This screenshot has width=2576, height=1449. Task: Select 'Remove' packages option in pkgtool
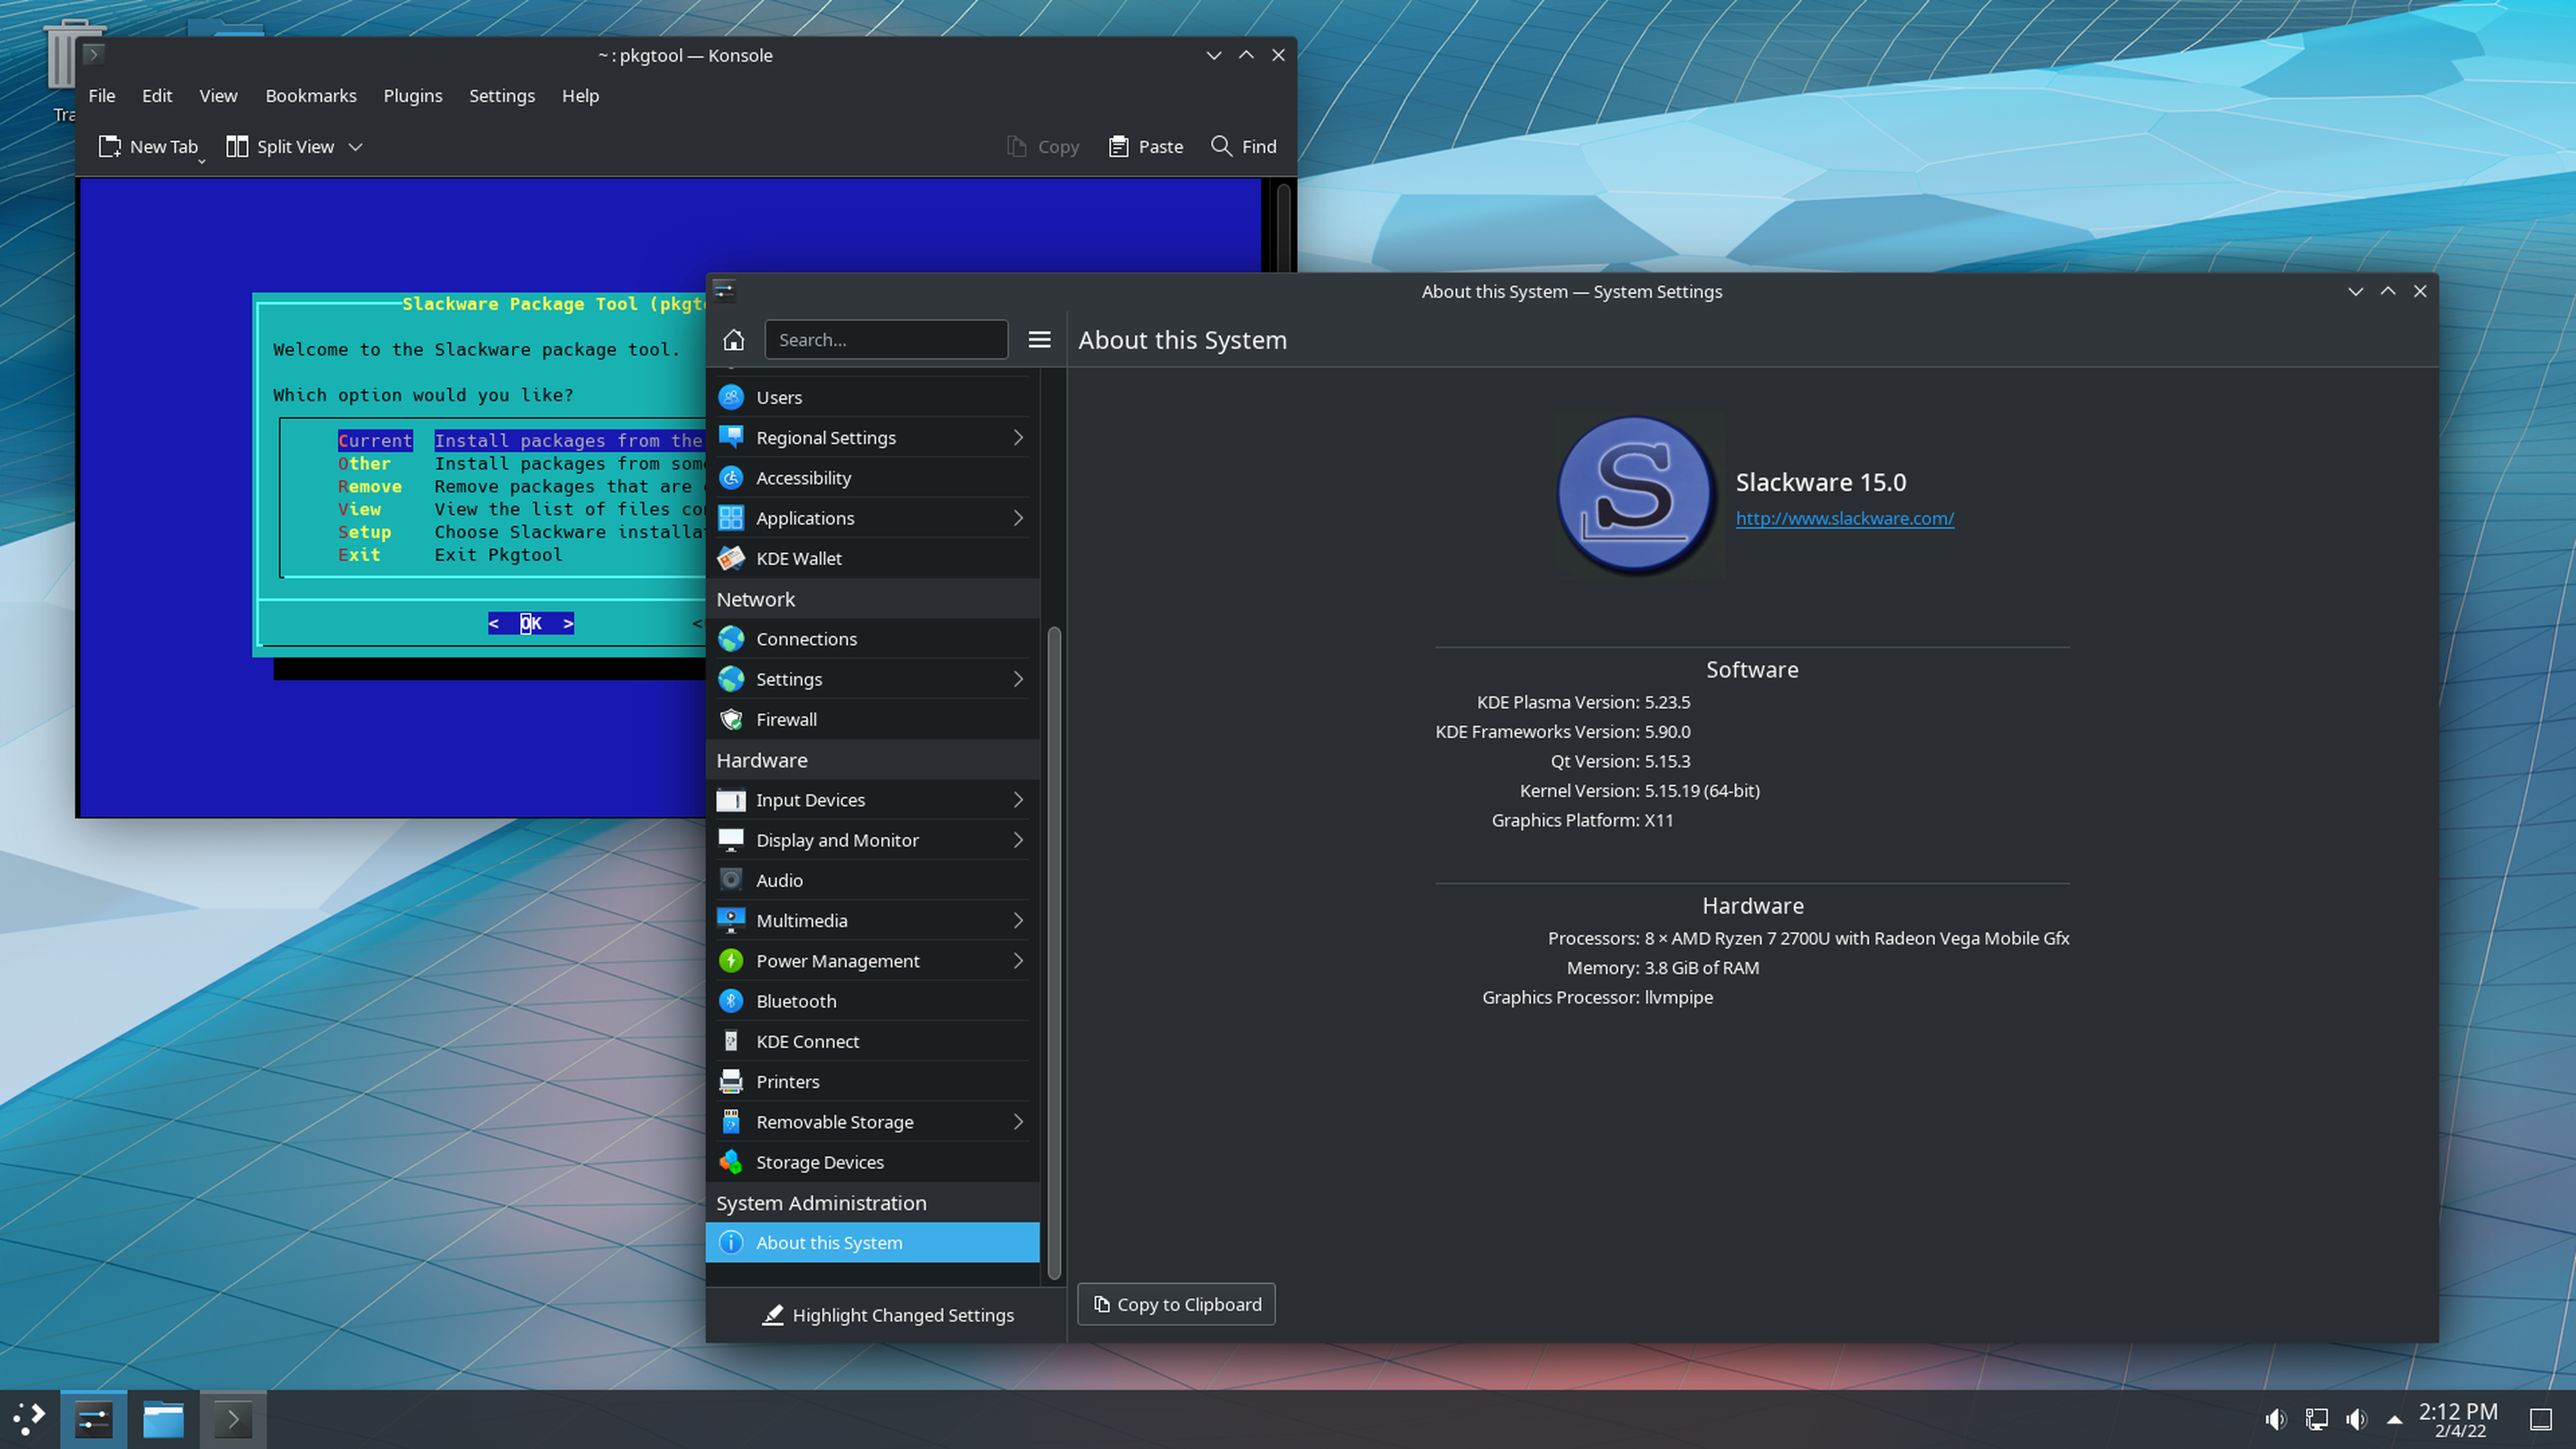[x=368, y=486]
